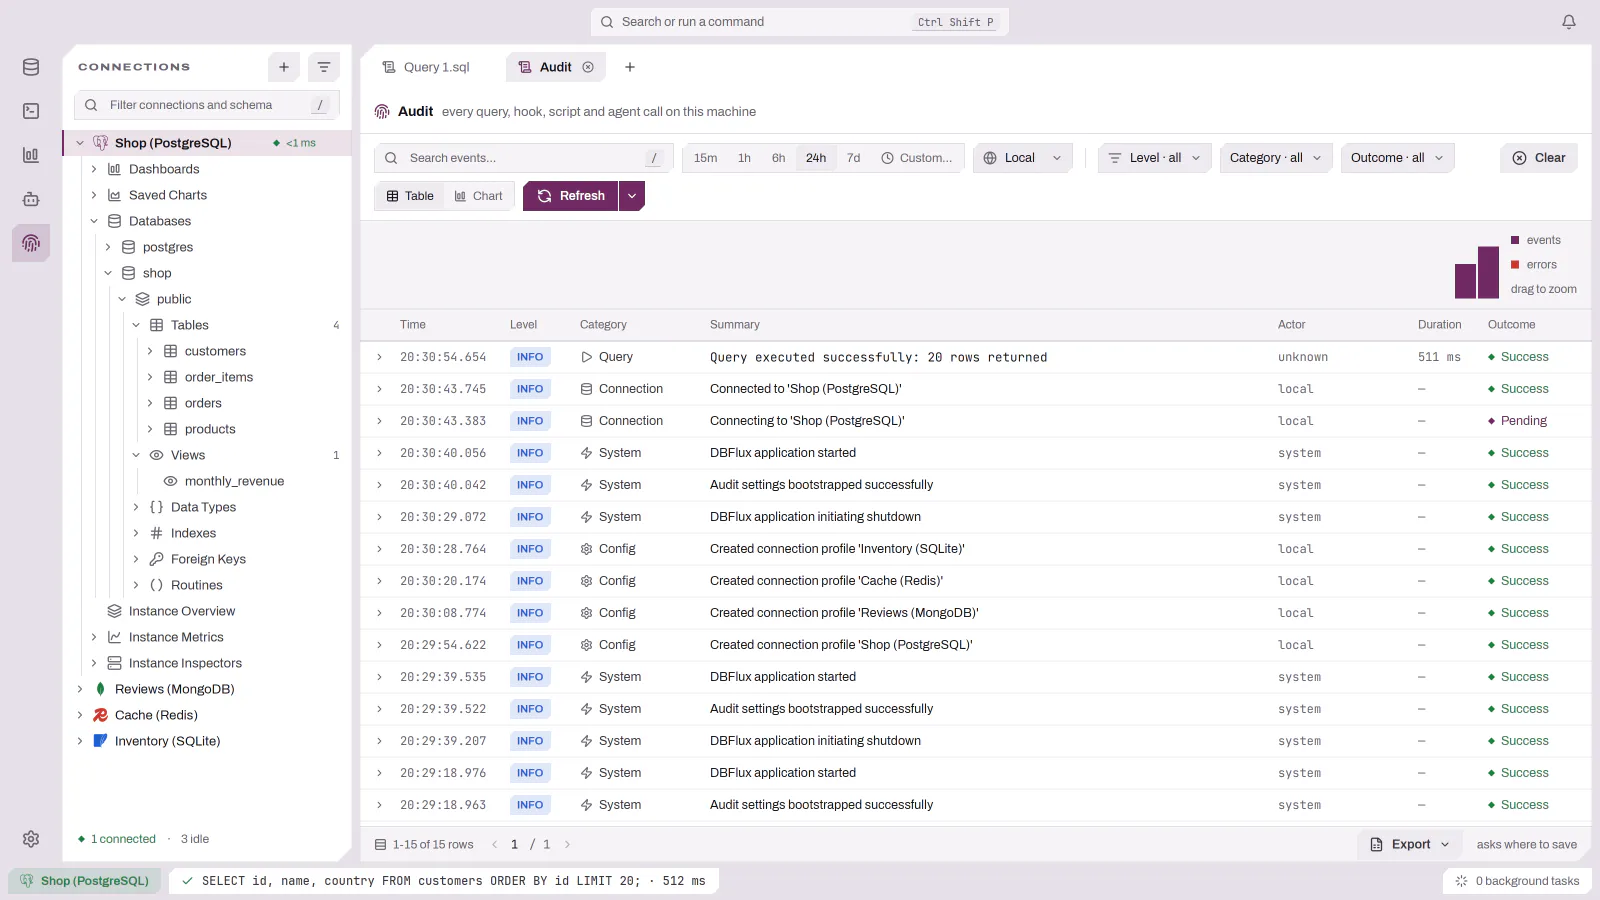Select the audit fingerprint sidebar icon
This screenshot has height=900, width=1600.
click(31, 243)
